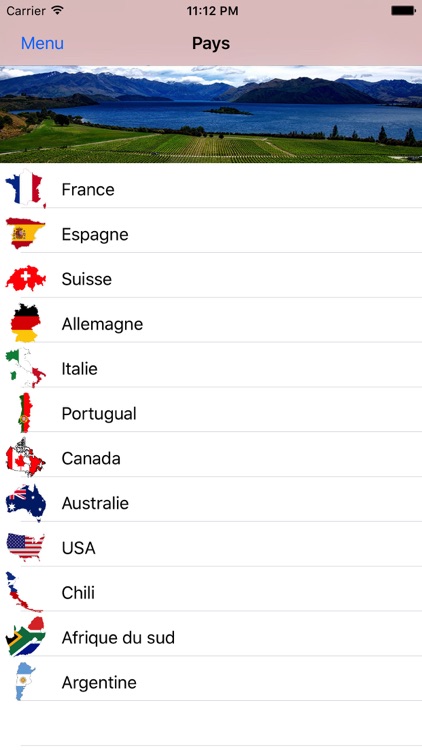Tap the USA stars and stripes icon
The height and width of the screenshot is (750, 422).
26,547
